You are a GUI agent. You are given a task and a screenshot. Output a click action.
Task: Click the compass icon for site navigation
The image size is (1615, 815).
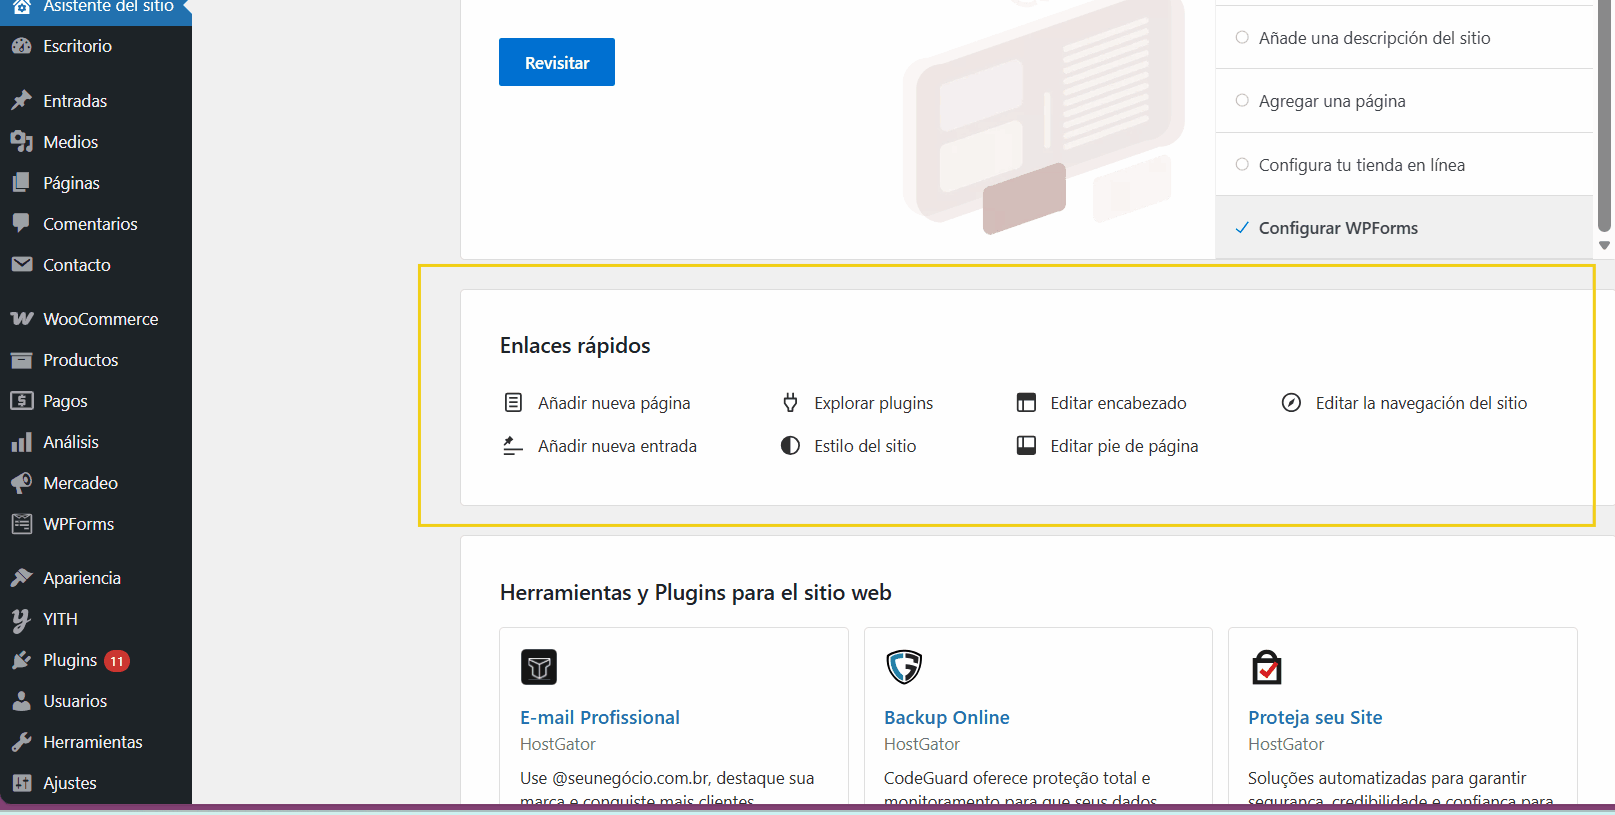pyautogui.click(x=1291, y=403)
